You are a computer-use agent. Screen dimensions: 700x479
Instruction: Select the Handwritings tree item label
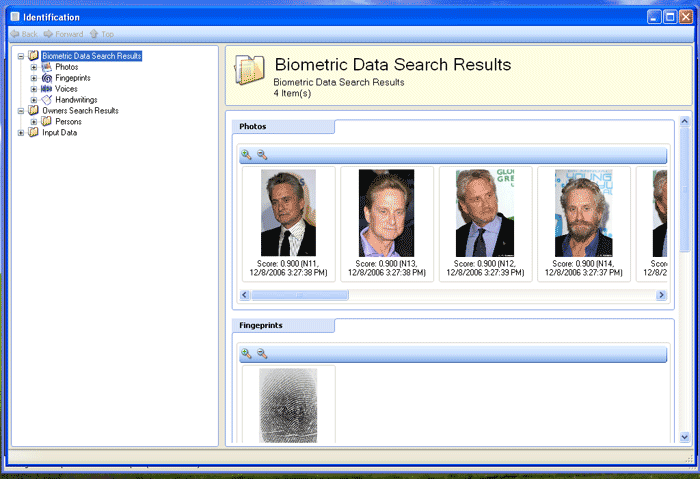click(76, 100)
